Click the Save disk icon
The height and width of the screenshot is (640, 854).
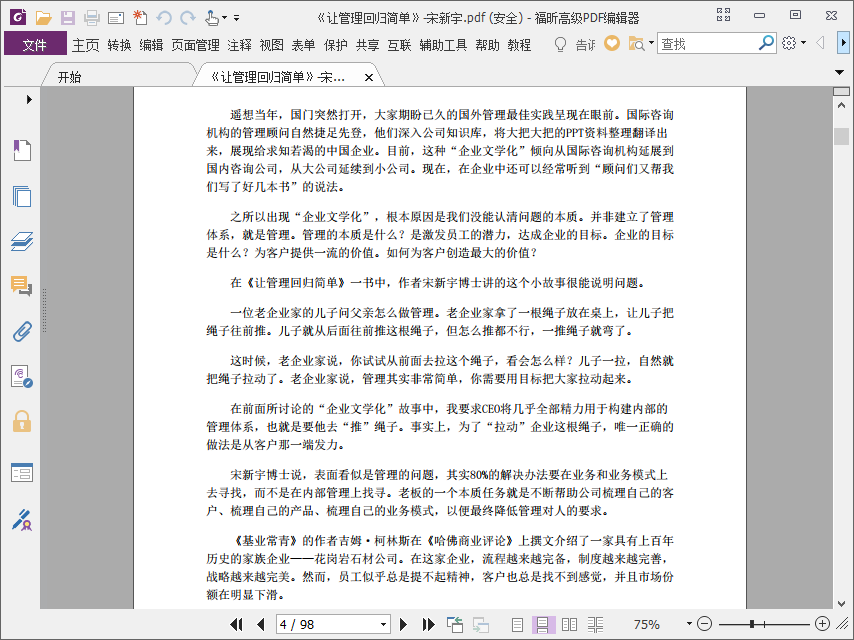[x=68, y=18]
